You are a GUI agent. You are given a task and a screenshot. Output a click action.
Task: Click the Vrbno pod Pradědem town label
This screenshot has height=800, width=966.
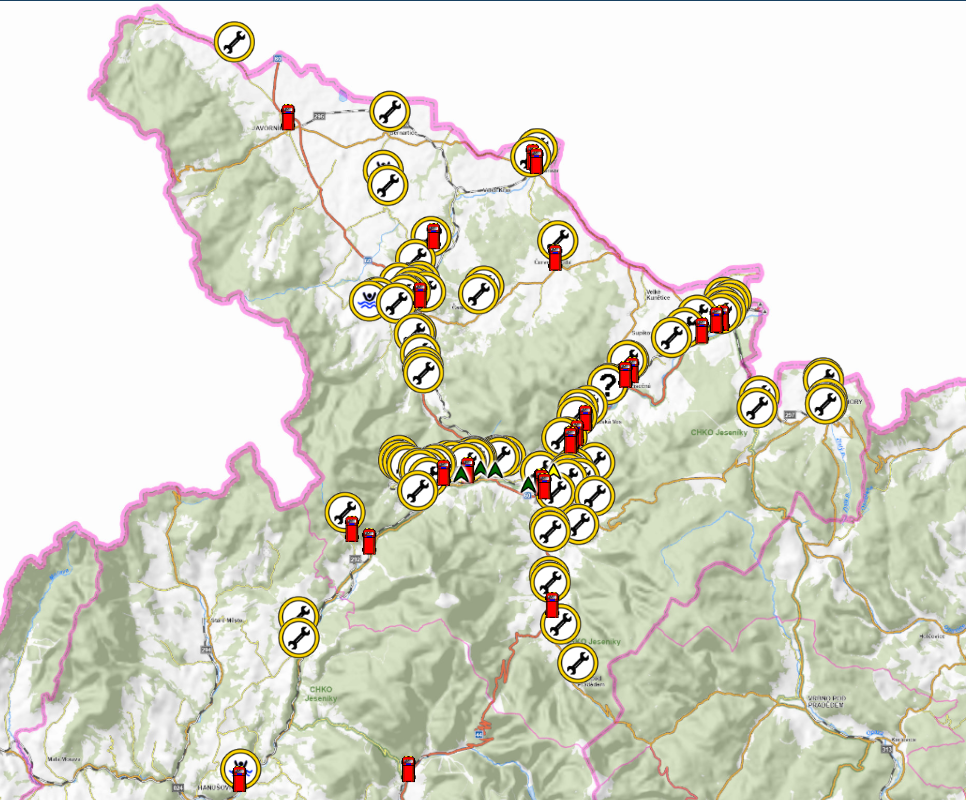click(x=826, y=700)
